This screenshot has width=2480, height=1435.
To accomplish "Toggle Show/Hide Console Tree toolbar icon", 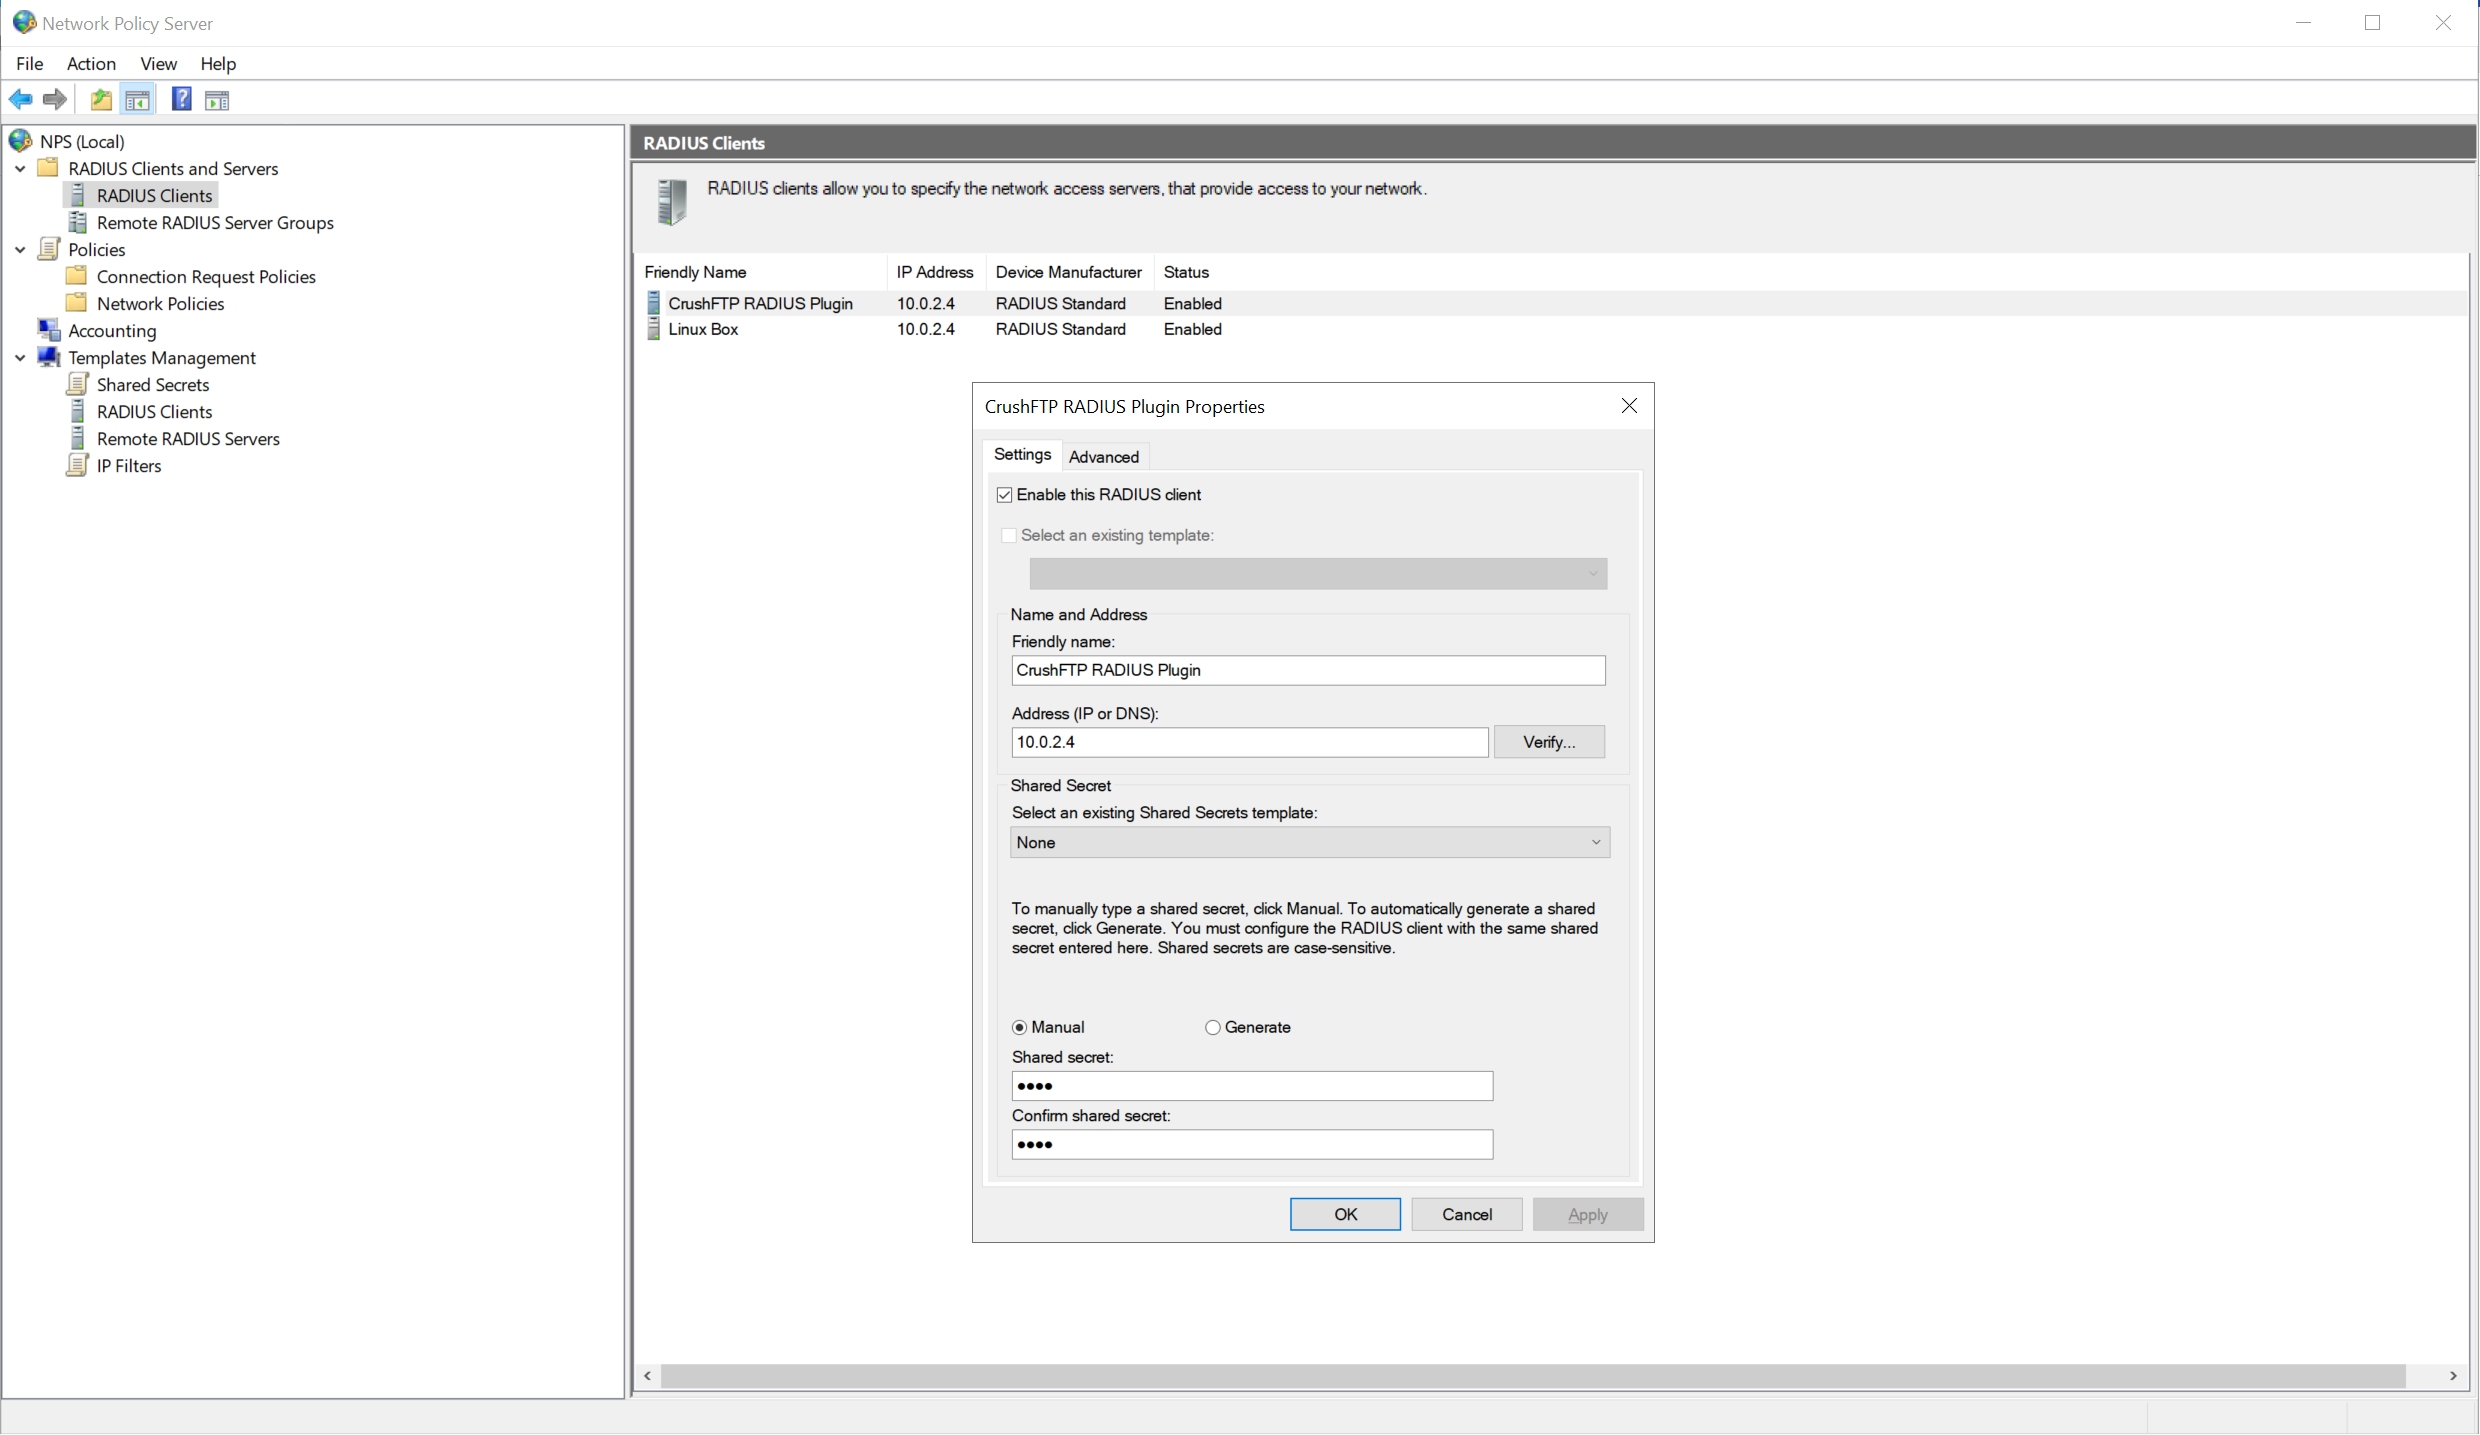I will pyautogui.click(x=137, y=99).
